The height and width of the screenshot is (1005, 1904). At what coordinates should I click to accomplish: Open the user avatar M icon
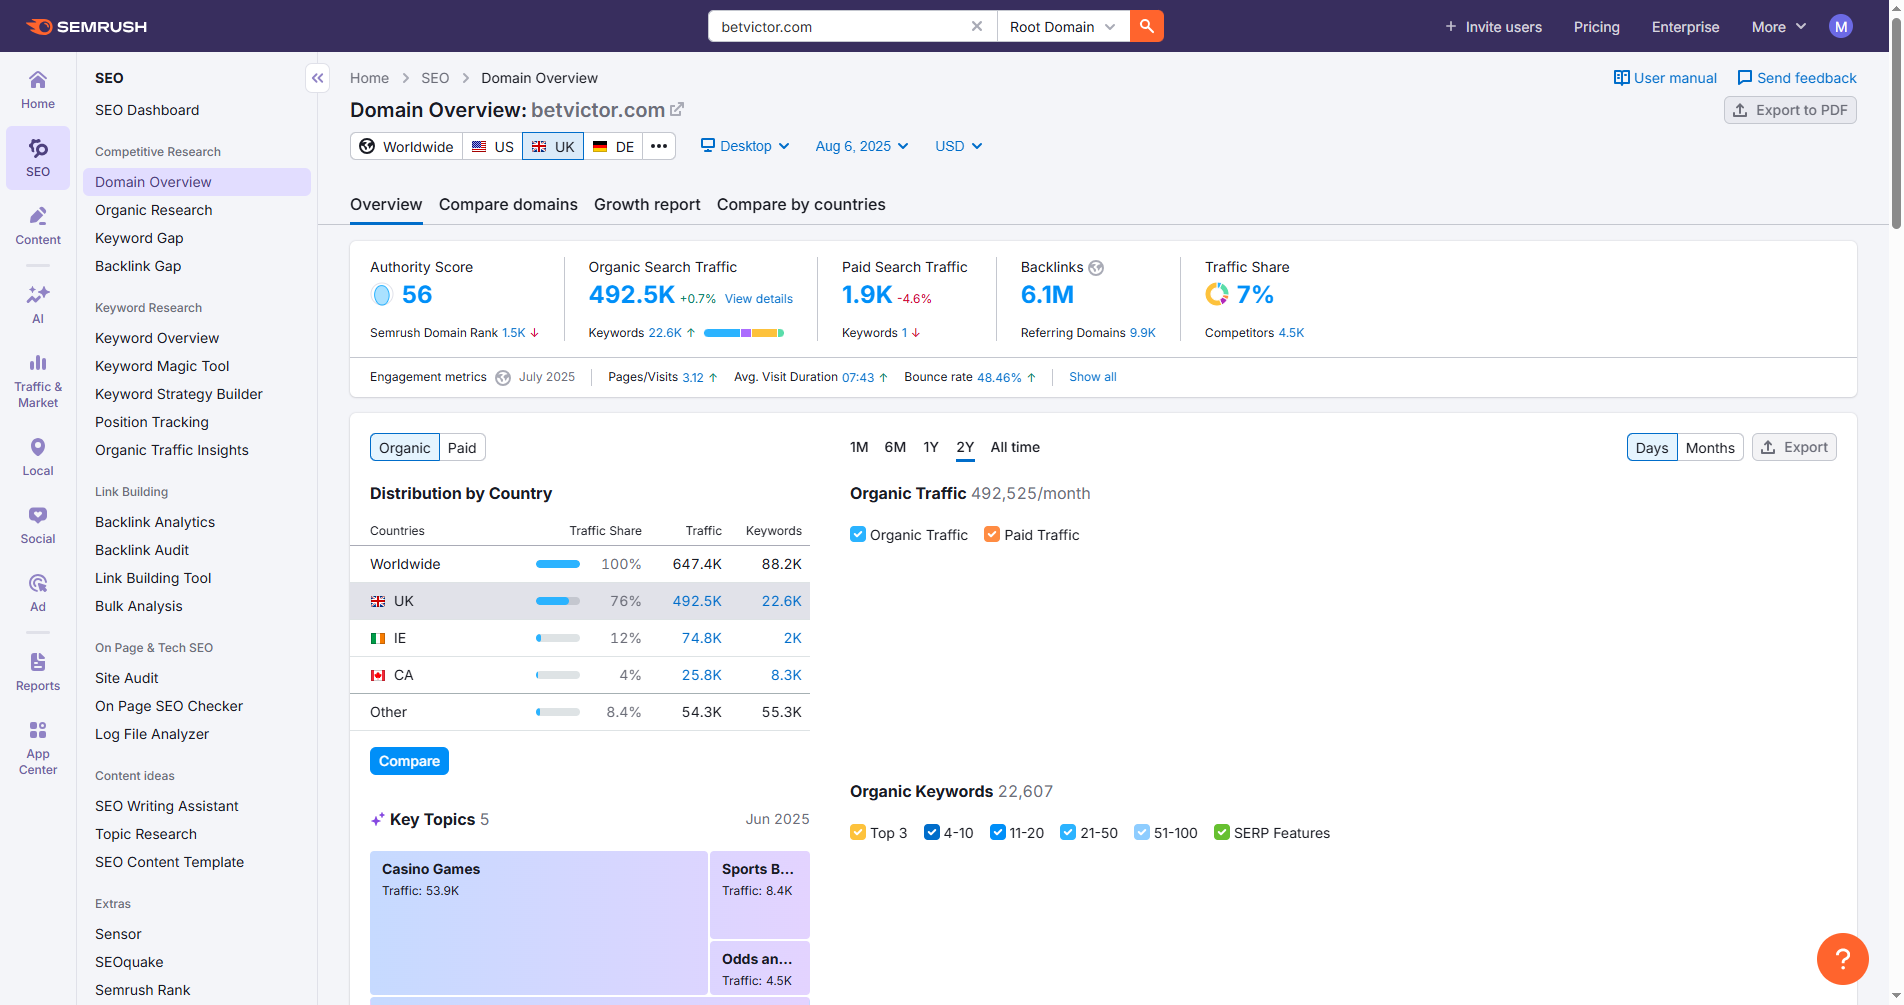coord(1841,26)
